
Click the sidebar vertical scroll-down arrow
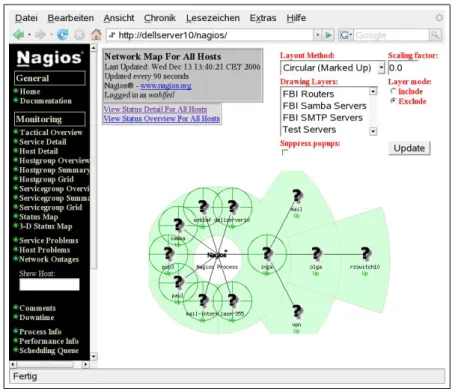coord(94,356)
